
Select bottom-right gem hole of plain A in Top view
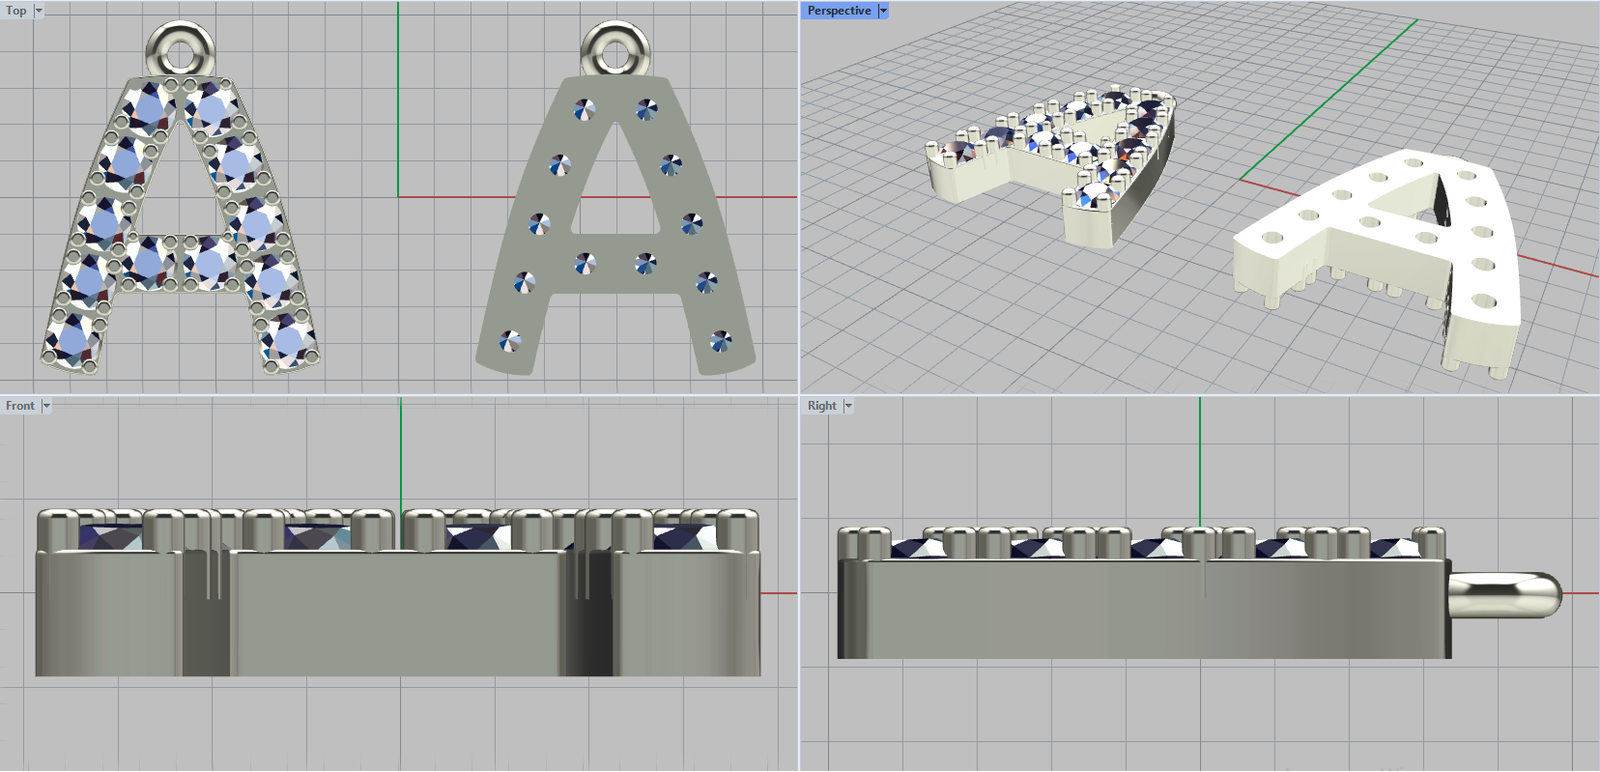[x=720, y=342]
